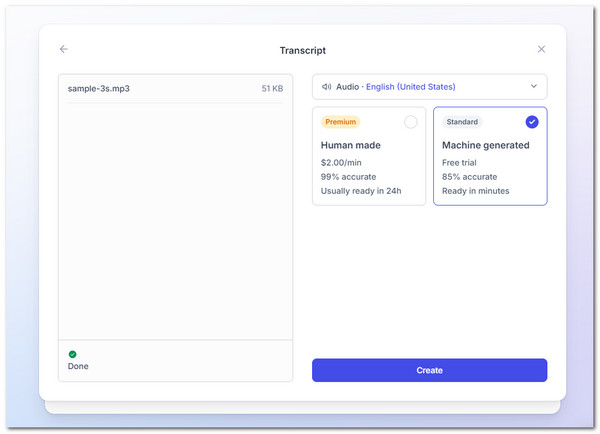Screen dimensions: 600x434
Task: Click the Transcript dialog title
Action: coord(303,51)
